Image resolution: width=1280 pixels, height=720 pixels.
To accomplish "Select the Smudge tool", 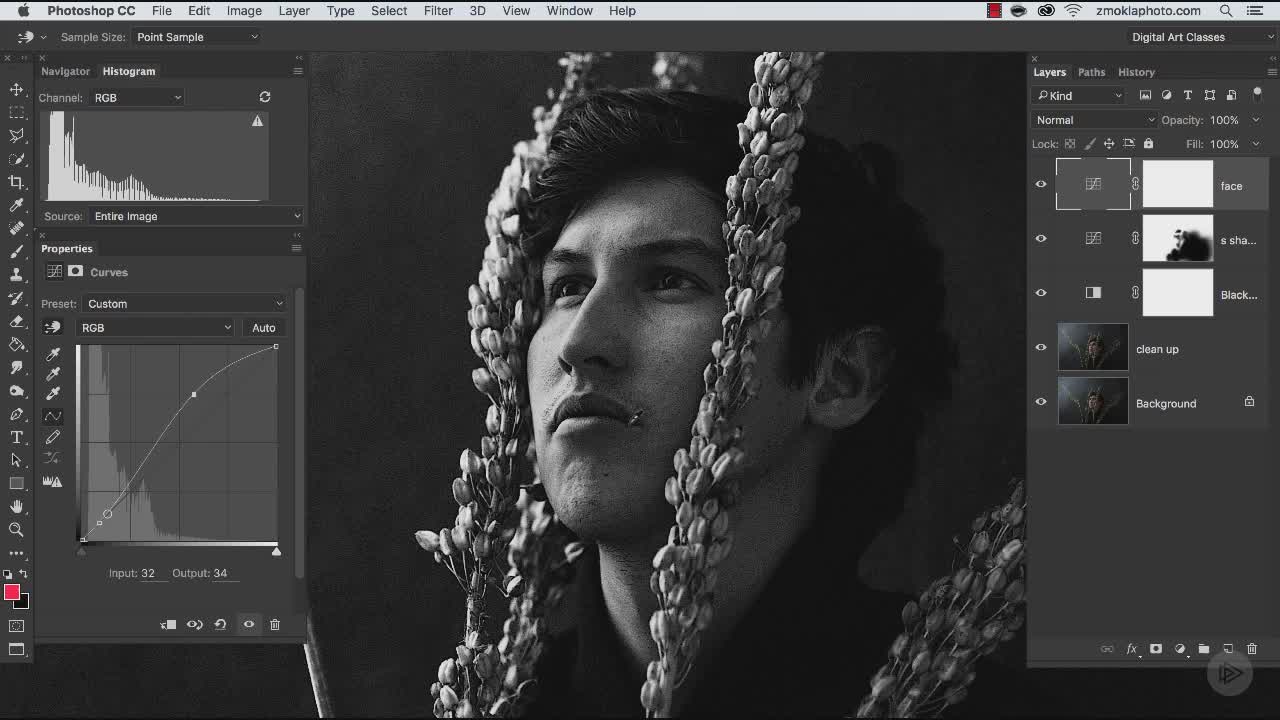I will tap(17, 367).
